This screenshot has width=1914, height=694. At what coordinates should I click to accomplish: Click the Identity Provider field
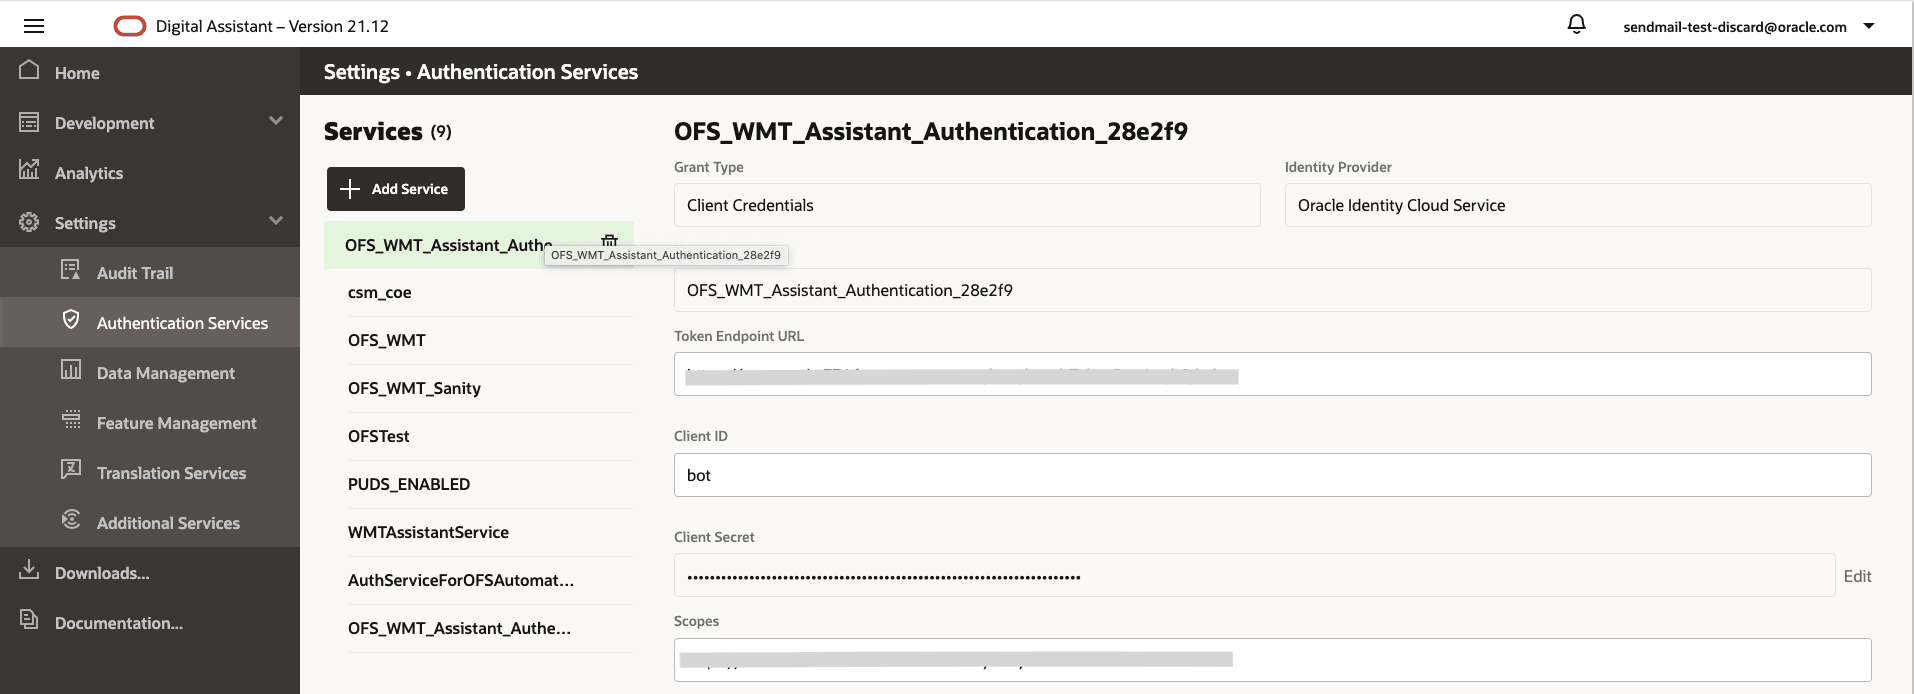click(1578, 205)
